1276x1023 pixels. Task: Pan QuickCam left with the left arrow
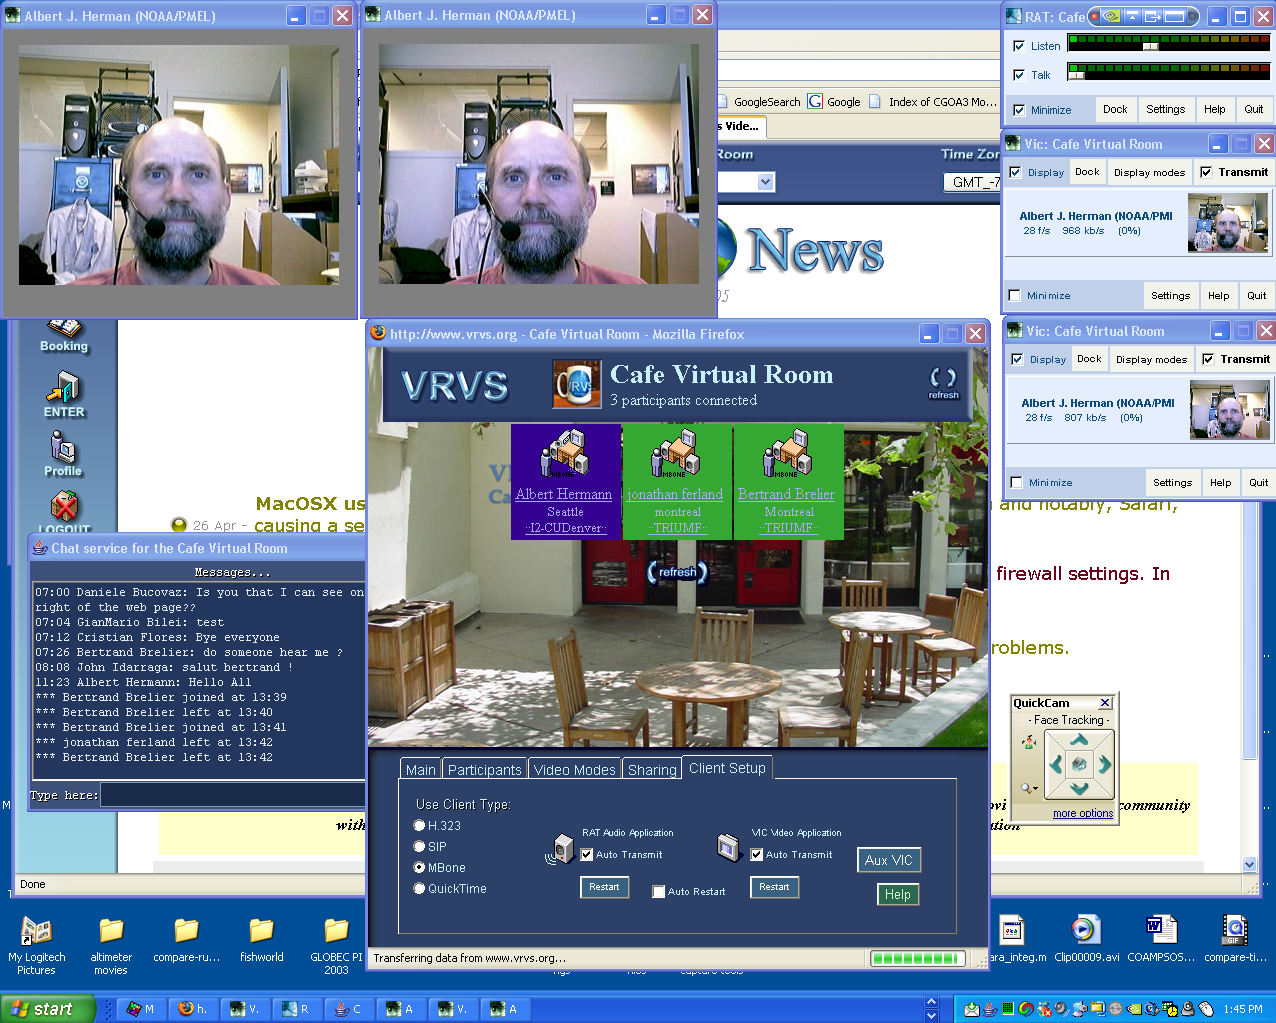(1056, 765)
